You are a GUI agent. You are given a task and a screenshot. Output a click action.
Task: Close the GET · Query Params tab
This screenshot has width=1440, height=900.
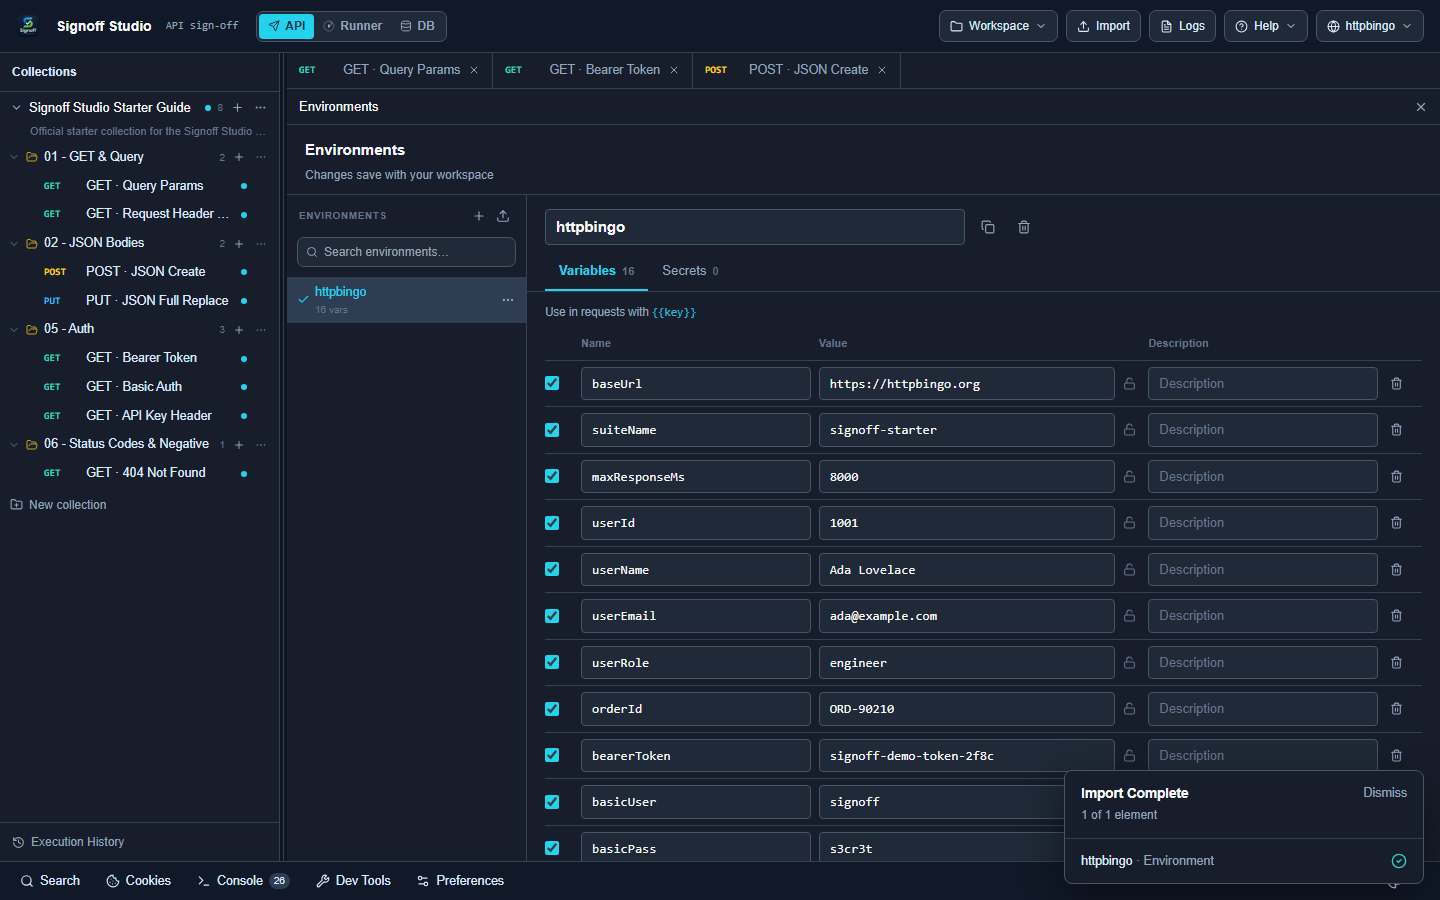(x=474, y=70)
